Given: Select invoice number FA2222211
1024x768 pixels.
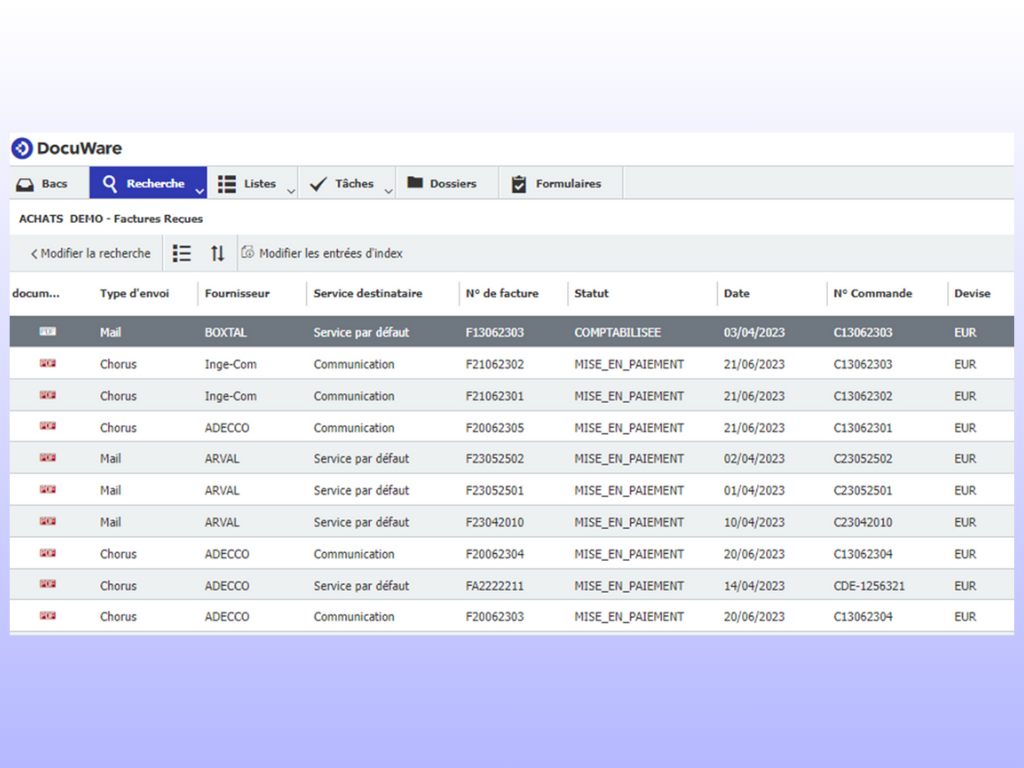Looking at the screenshot, I should 494,586.
